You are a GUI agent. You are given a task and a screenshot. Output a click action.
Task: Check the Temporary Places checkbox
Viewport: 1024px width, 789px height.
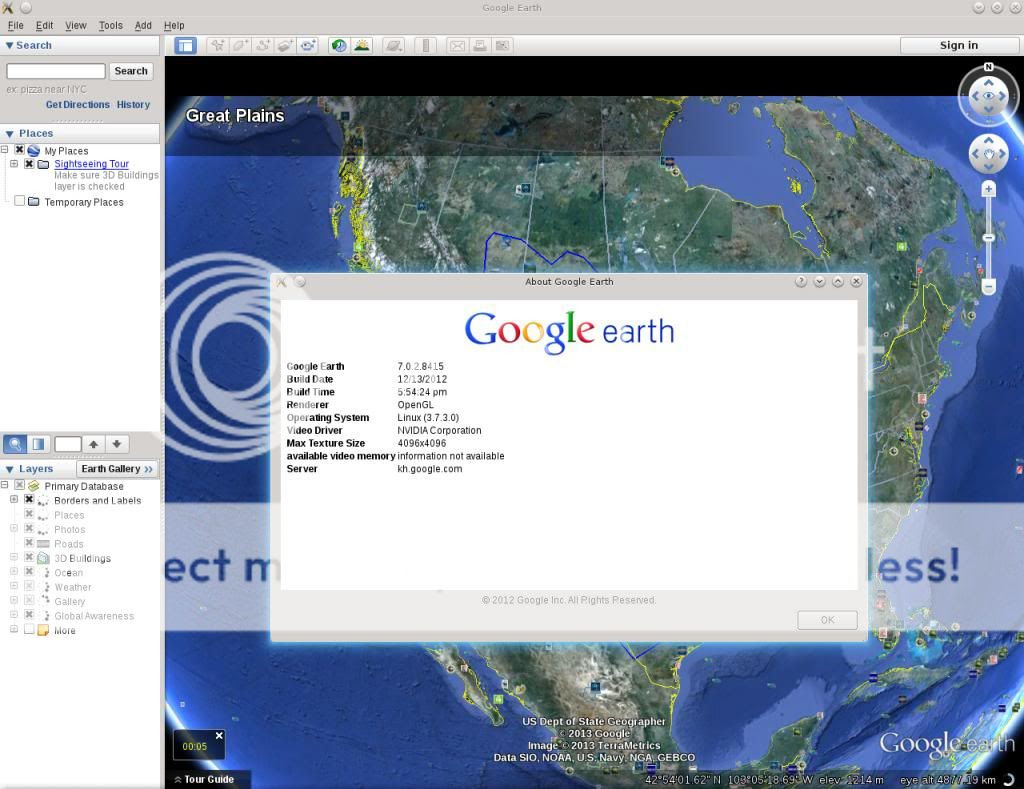[20, 201]
